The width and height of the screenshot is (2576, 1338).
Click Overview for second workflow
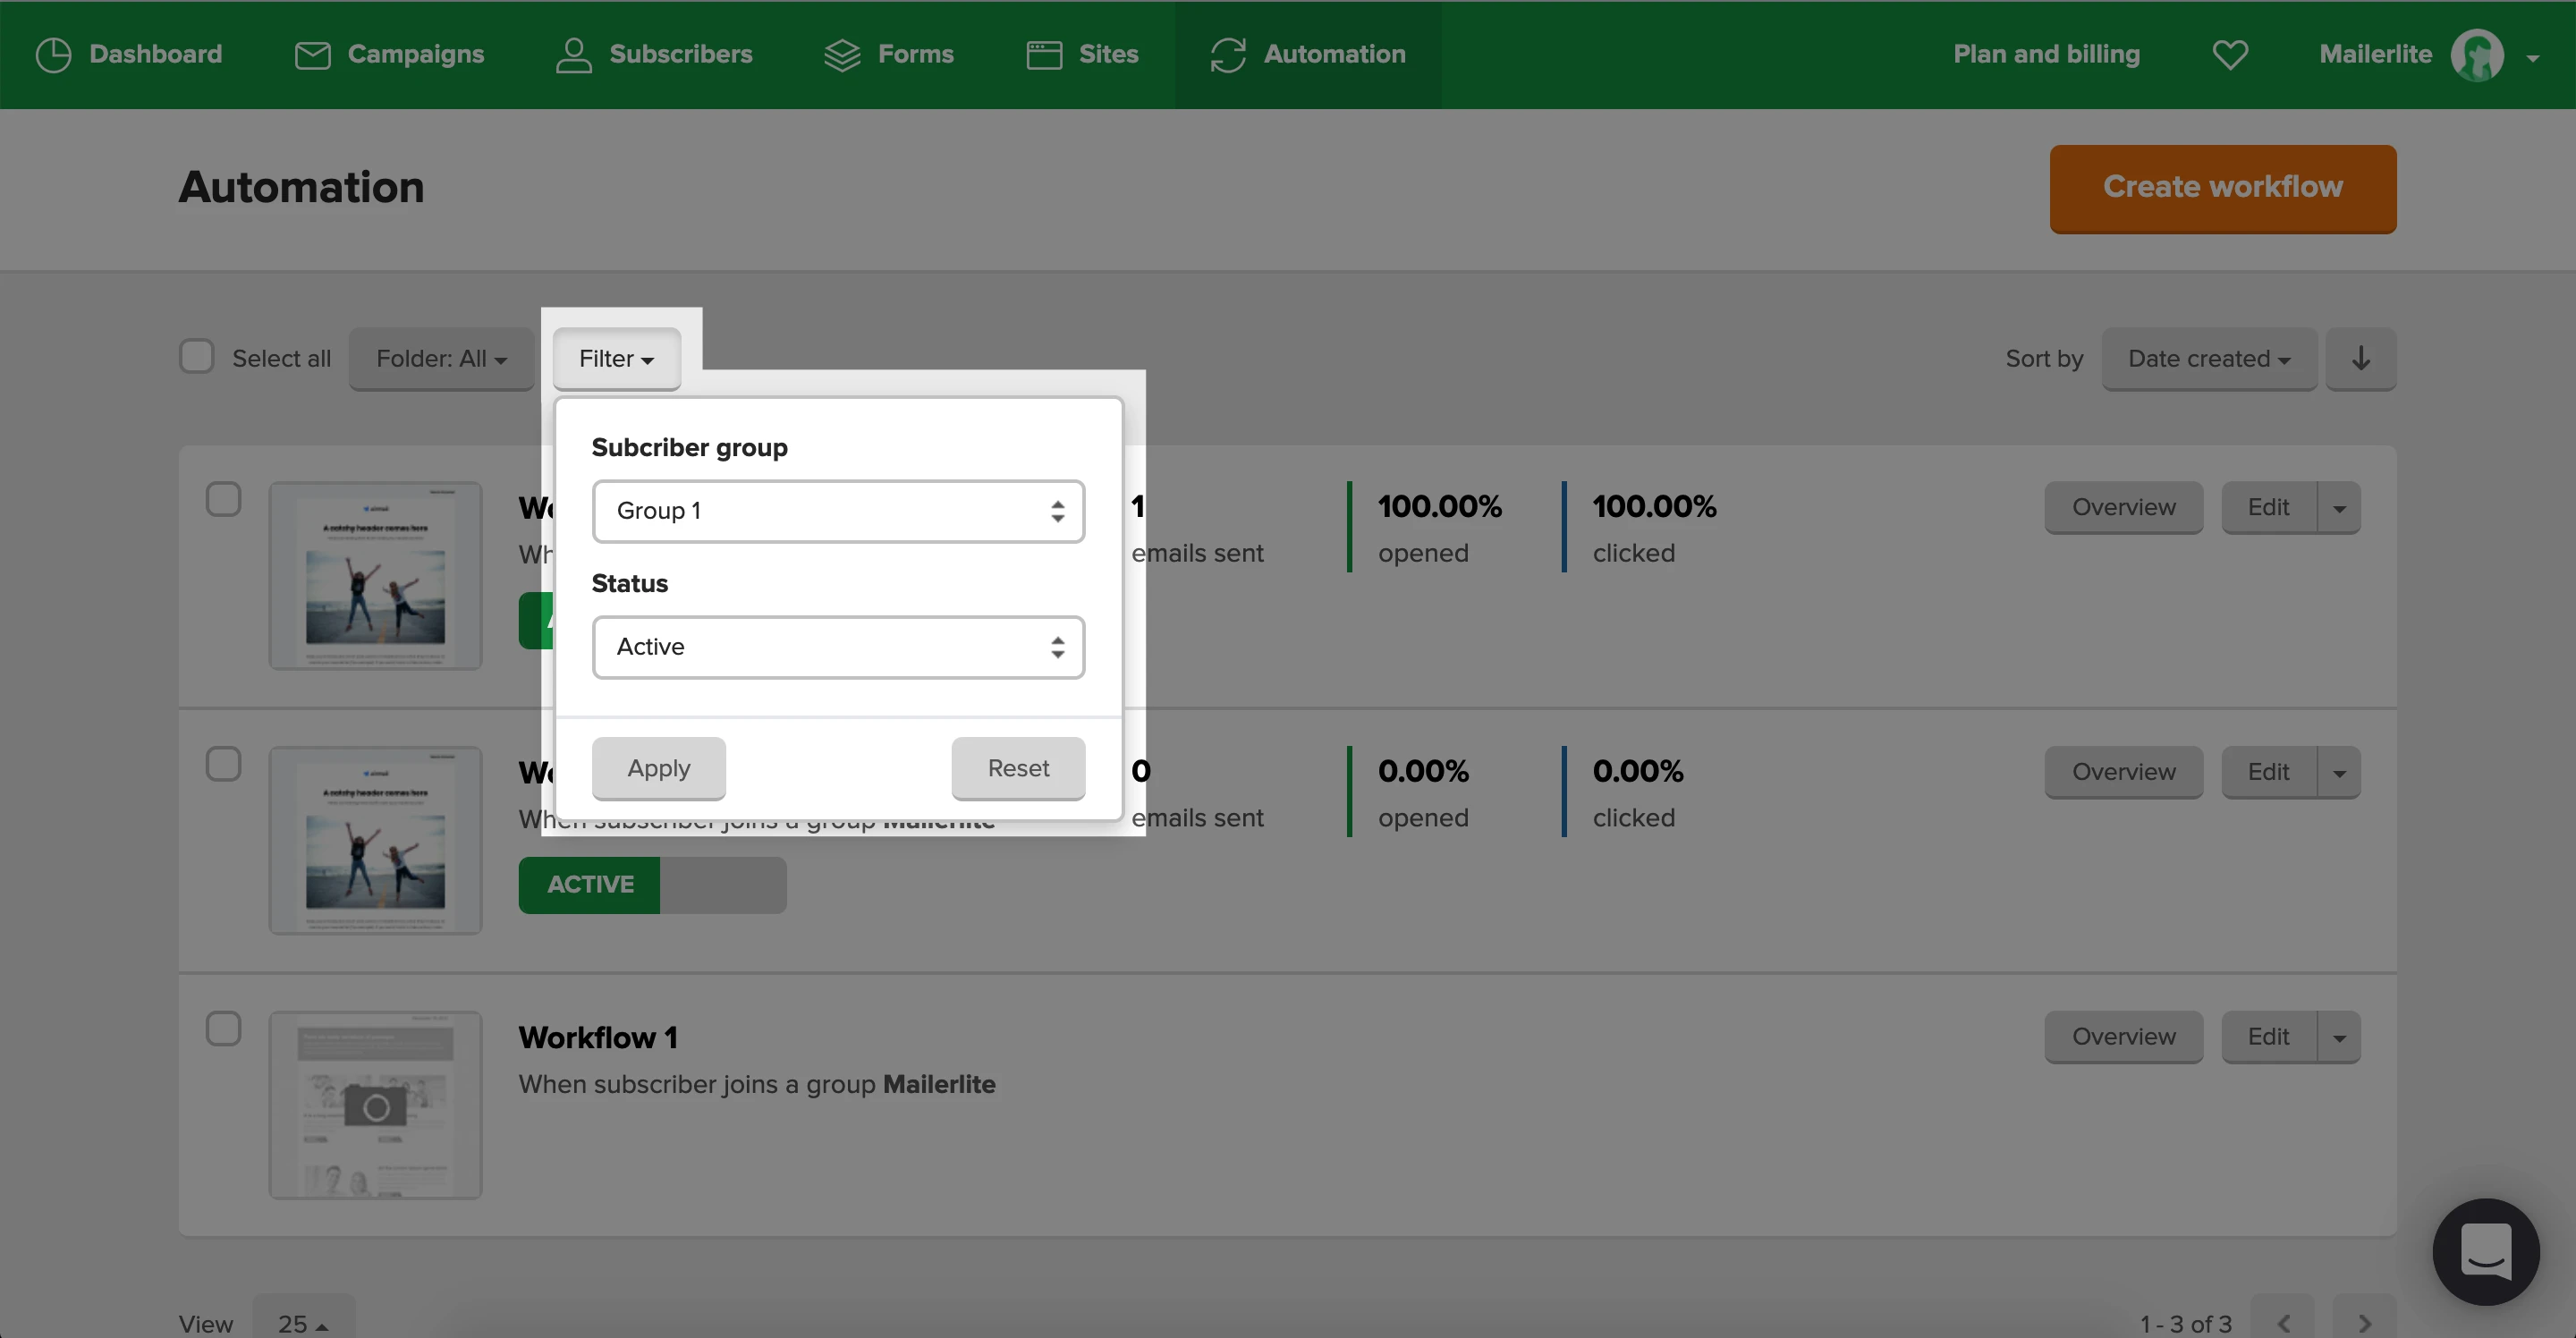[x=2124, y=773]
